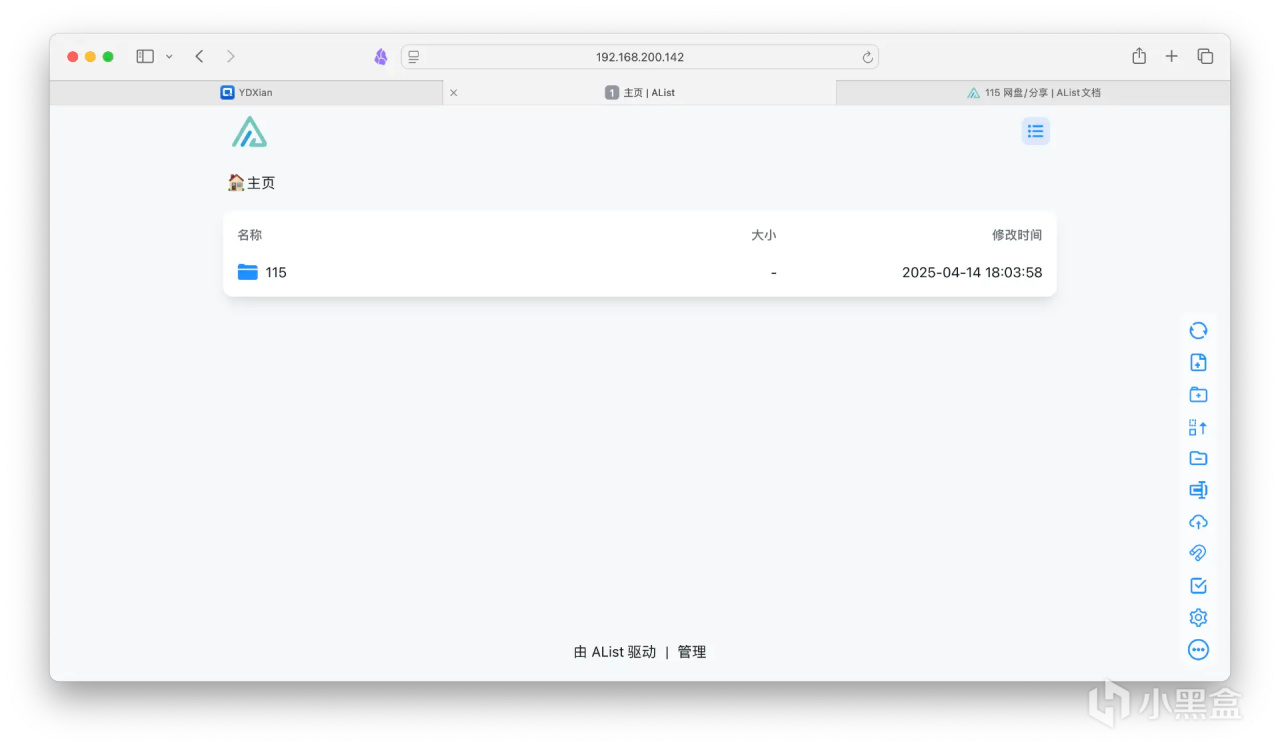Toggle the file selection checkbox mode icon
The image size is (1280, 747).
point(1198,586)
